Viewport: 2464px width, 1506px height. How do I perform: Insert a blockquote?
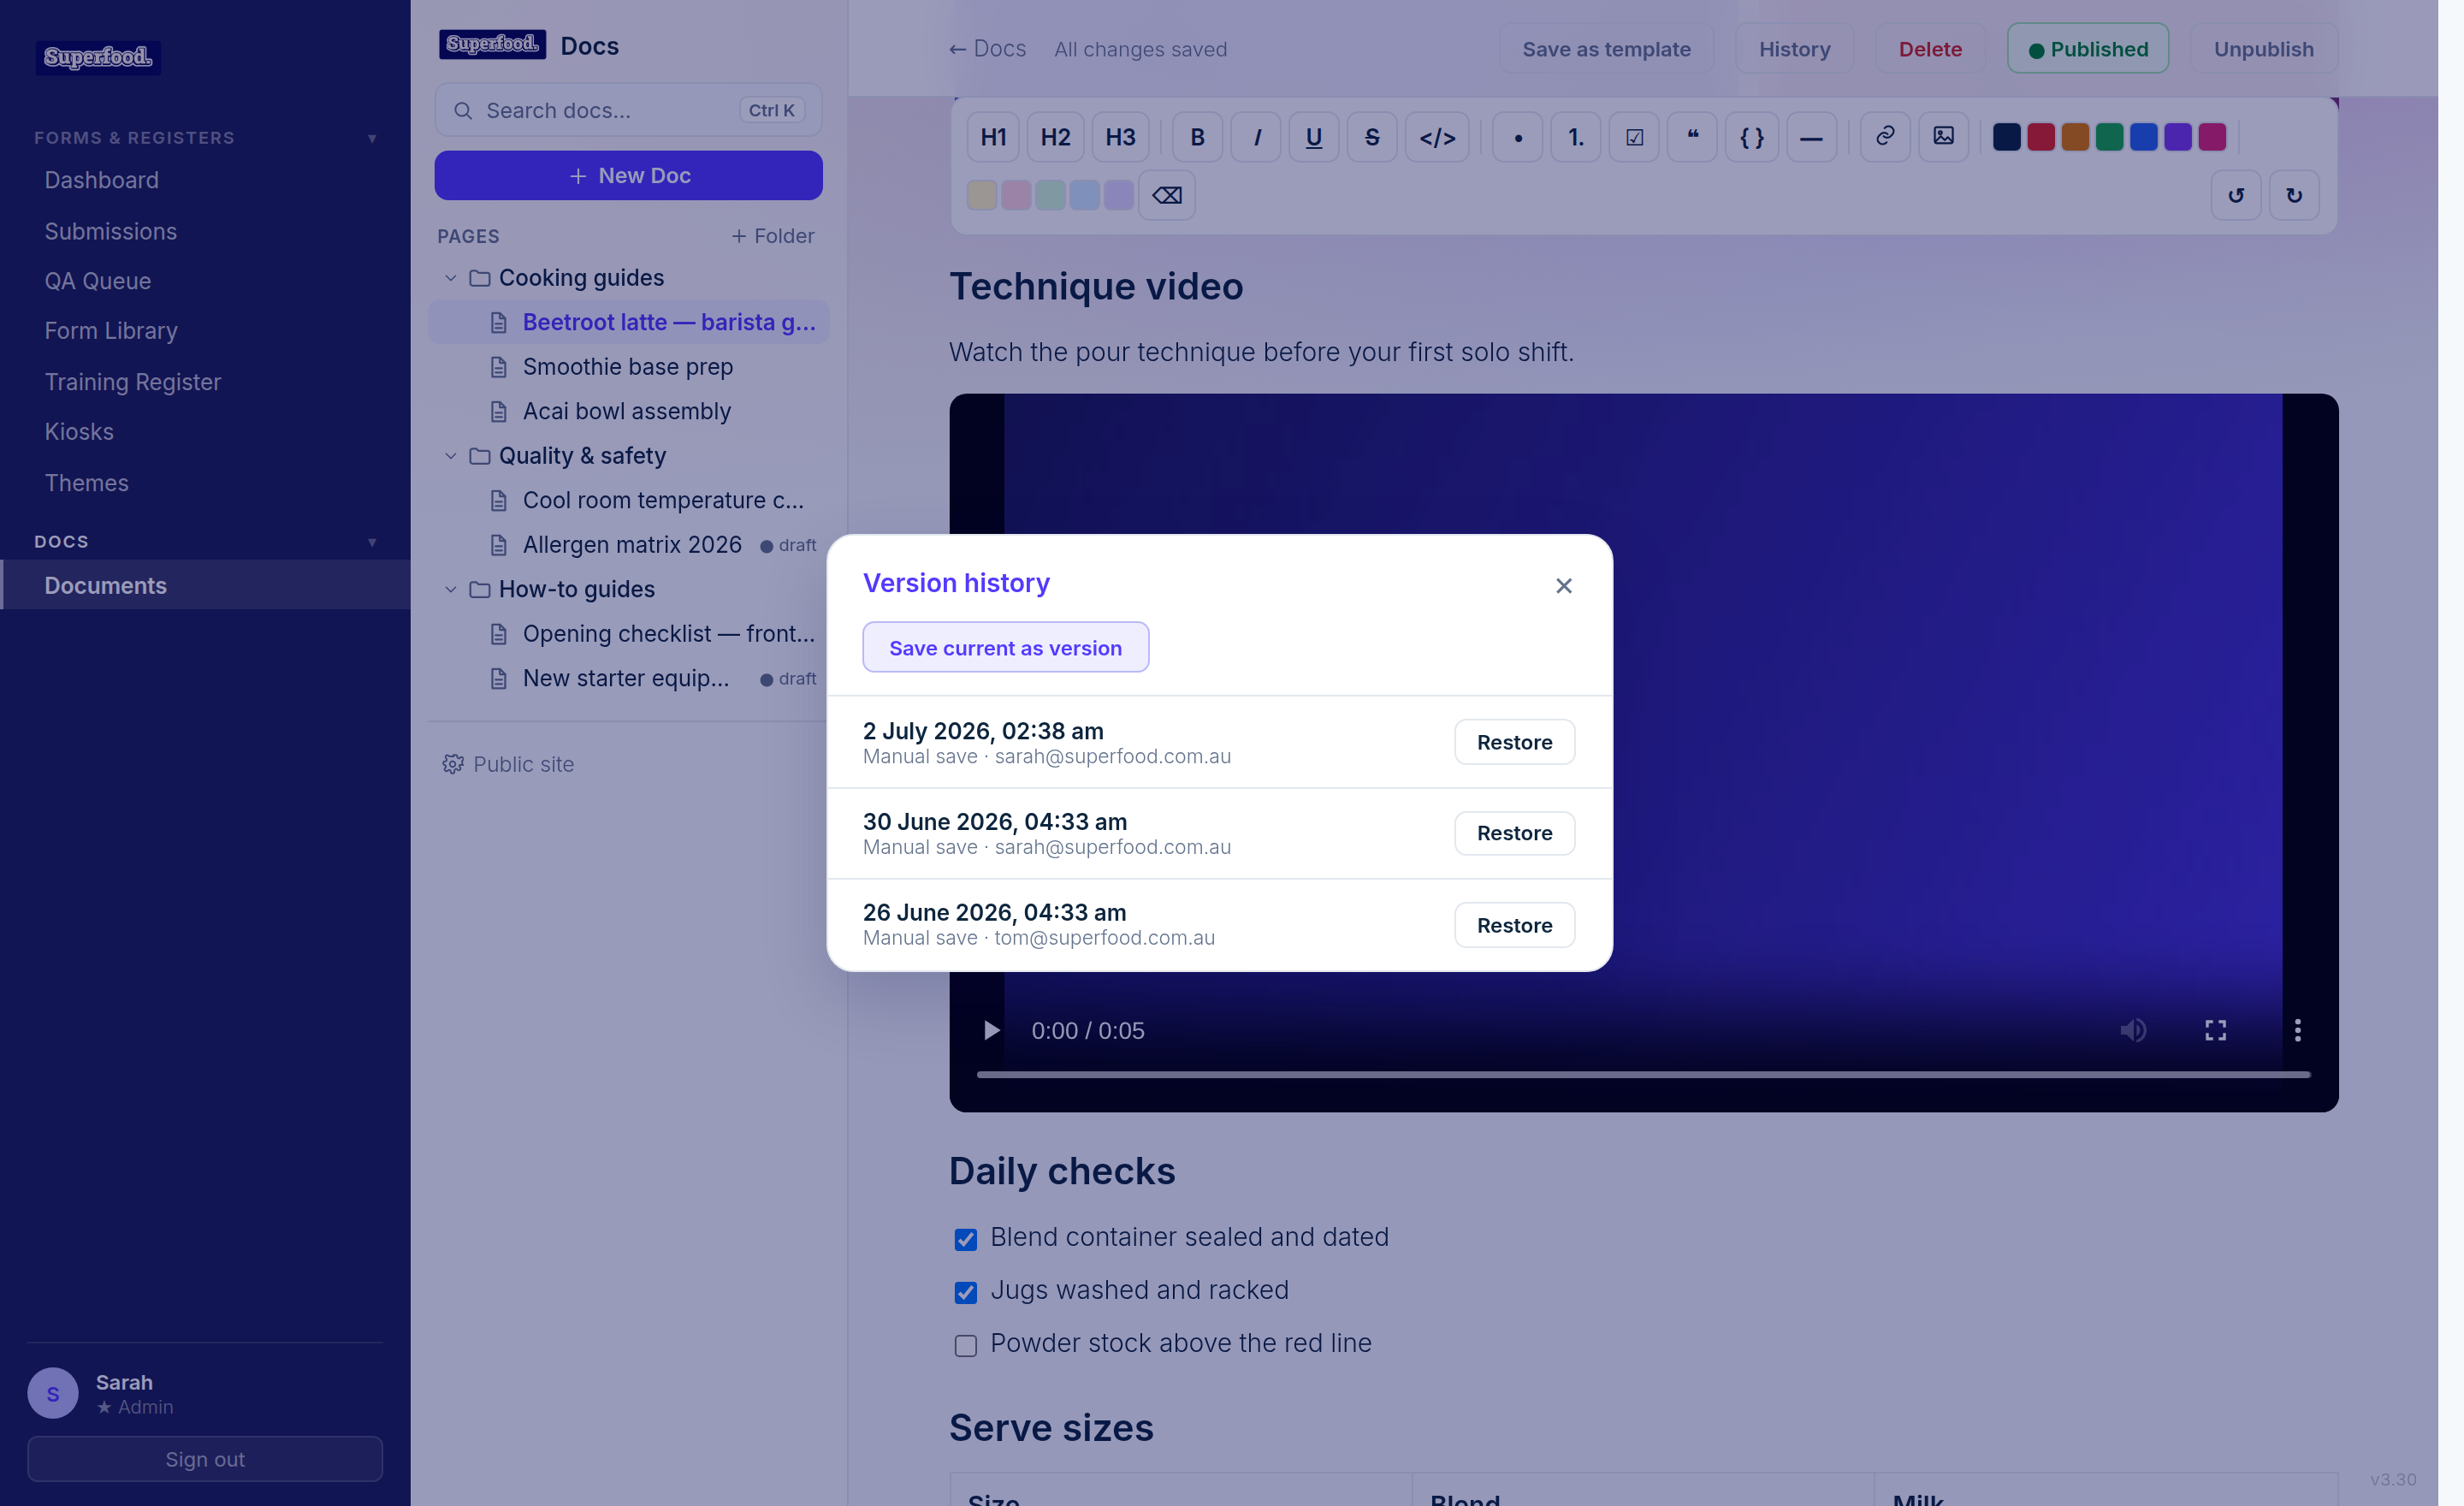point(1692,137)
